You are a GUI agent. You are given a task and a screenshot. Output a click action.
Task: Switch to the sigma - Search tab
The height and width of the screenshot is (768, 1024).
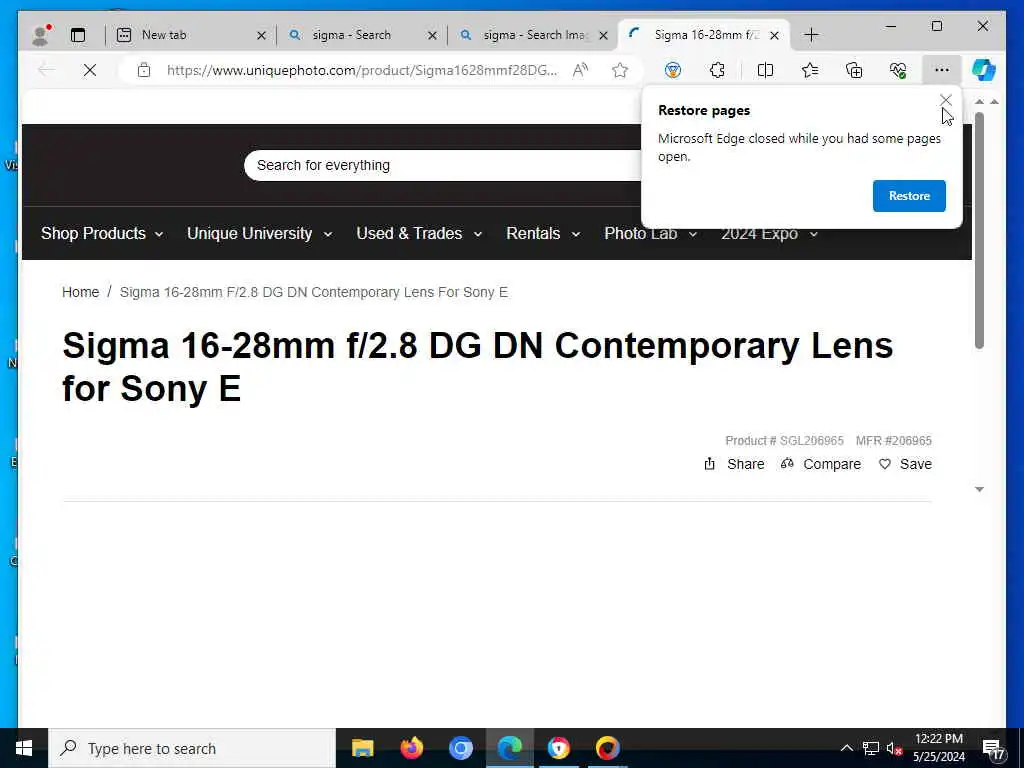[351, 35]
